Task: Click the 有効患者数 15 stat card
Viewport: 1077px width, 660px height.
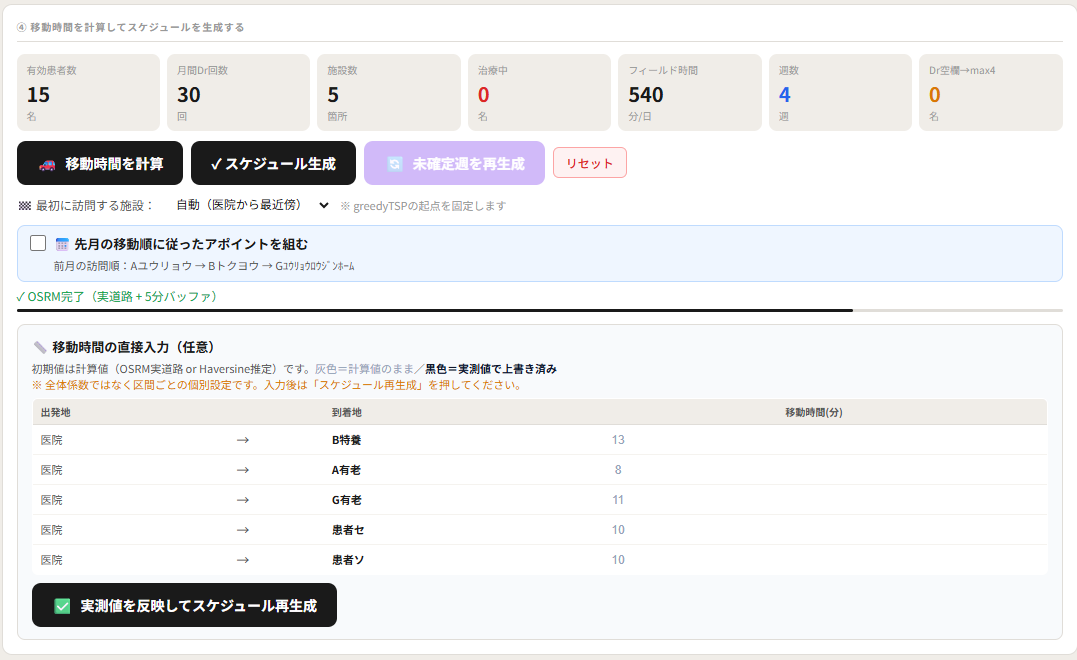Action: pos(88,93)
